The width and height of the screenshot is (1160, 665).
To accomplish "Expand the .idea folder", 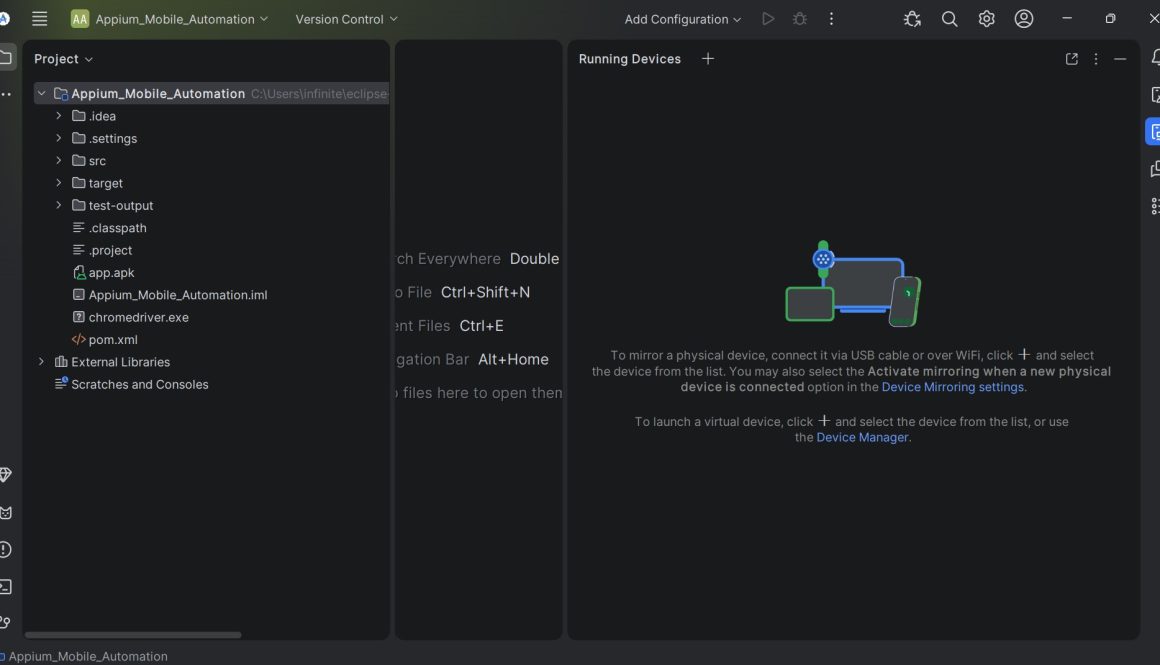I will pyautogui.click(x=58, y=116).
